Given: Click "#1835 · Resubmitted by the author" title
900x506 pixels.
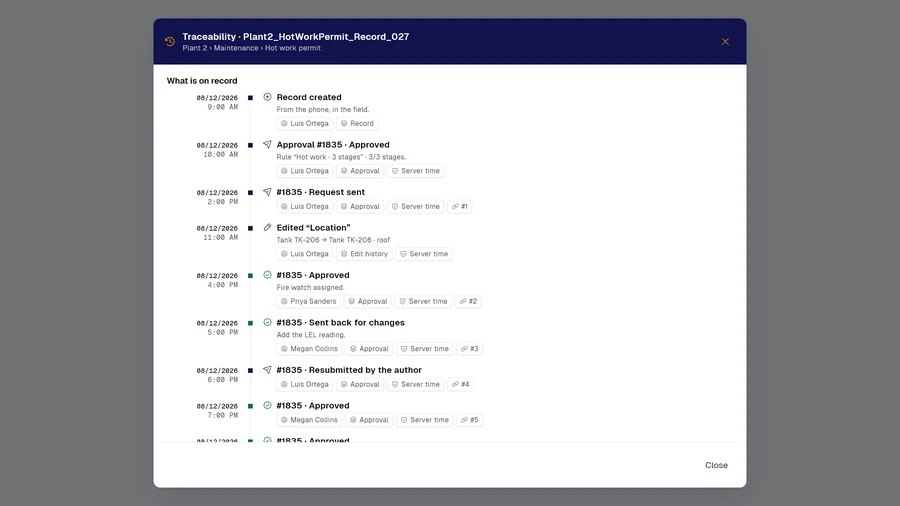Looking at the screenshot, I should pos(349,370).
